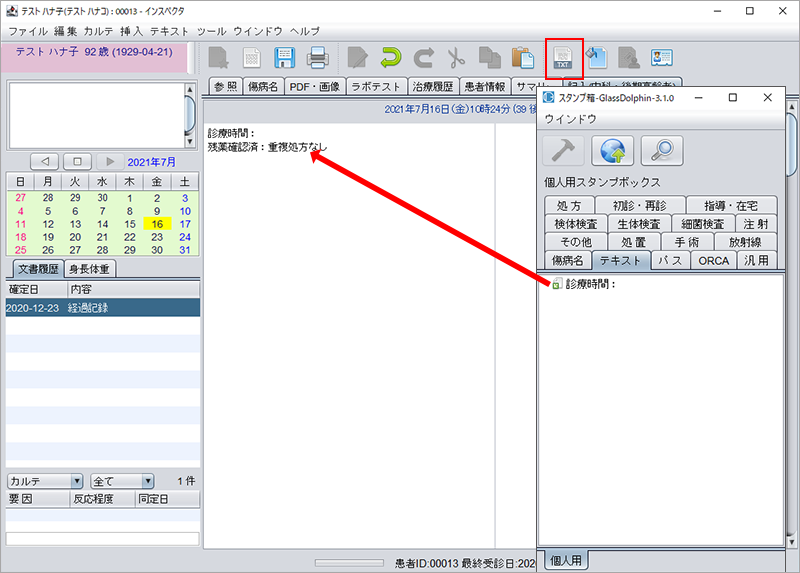Select July 16 in the calendar
The image size is (800, 573).
point(156,224)
